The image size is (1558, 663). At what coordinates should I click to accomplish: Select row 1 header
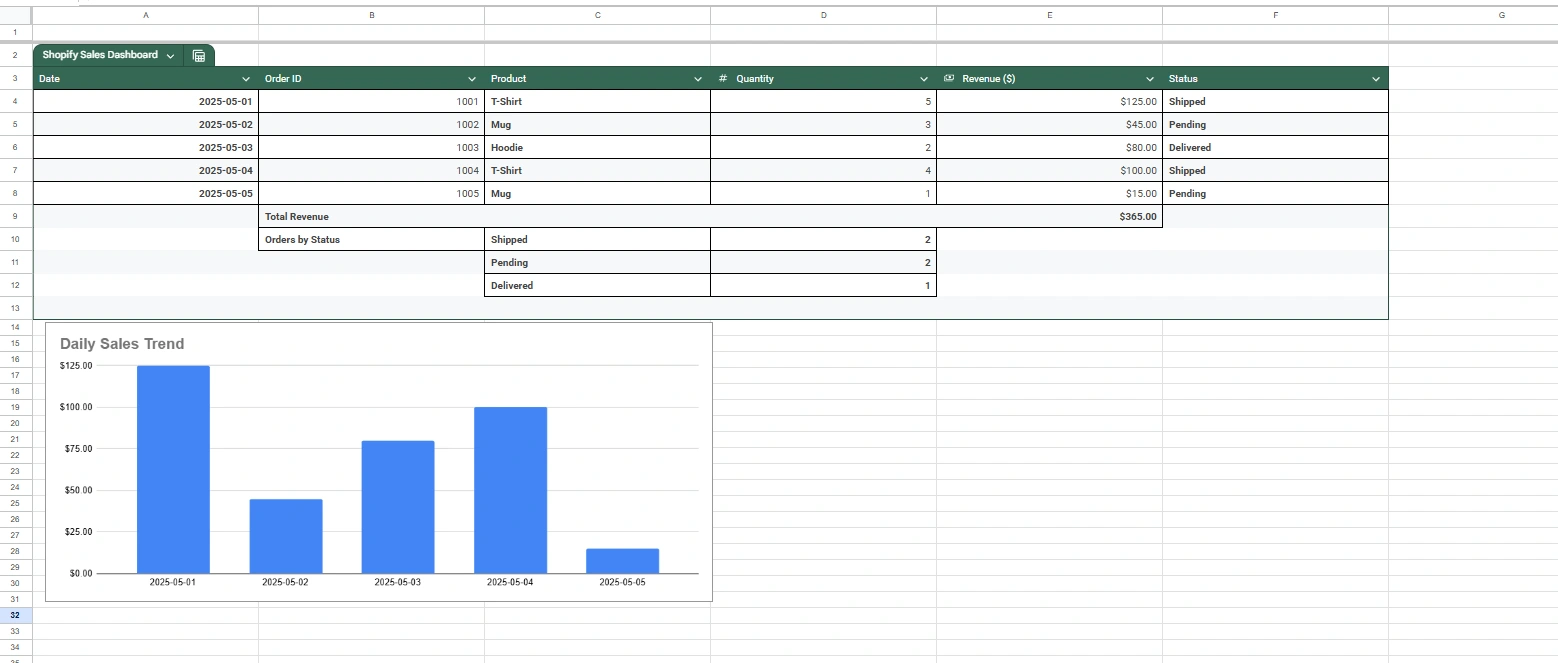16,33
